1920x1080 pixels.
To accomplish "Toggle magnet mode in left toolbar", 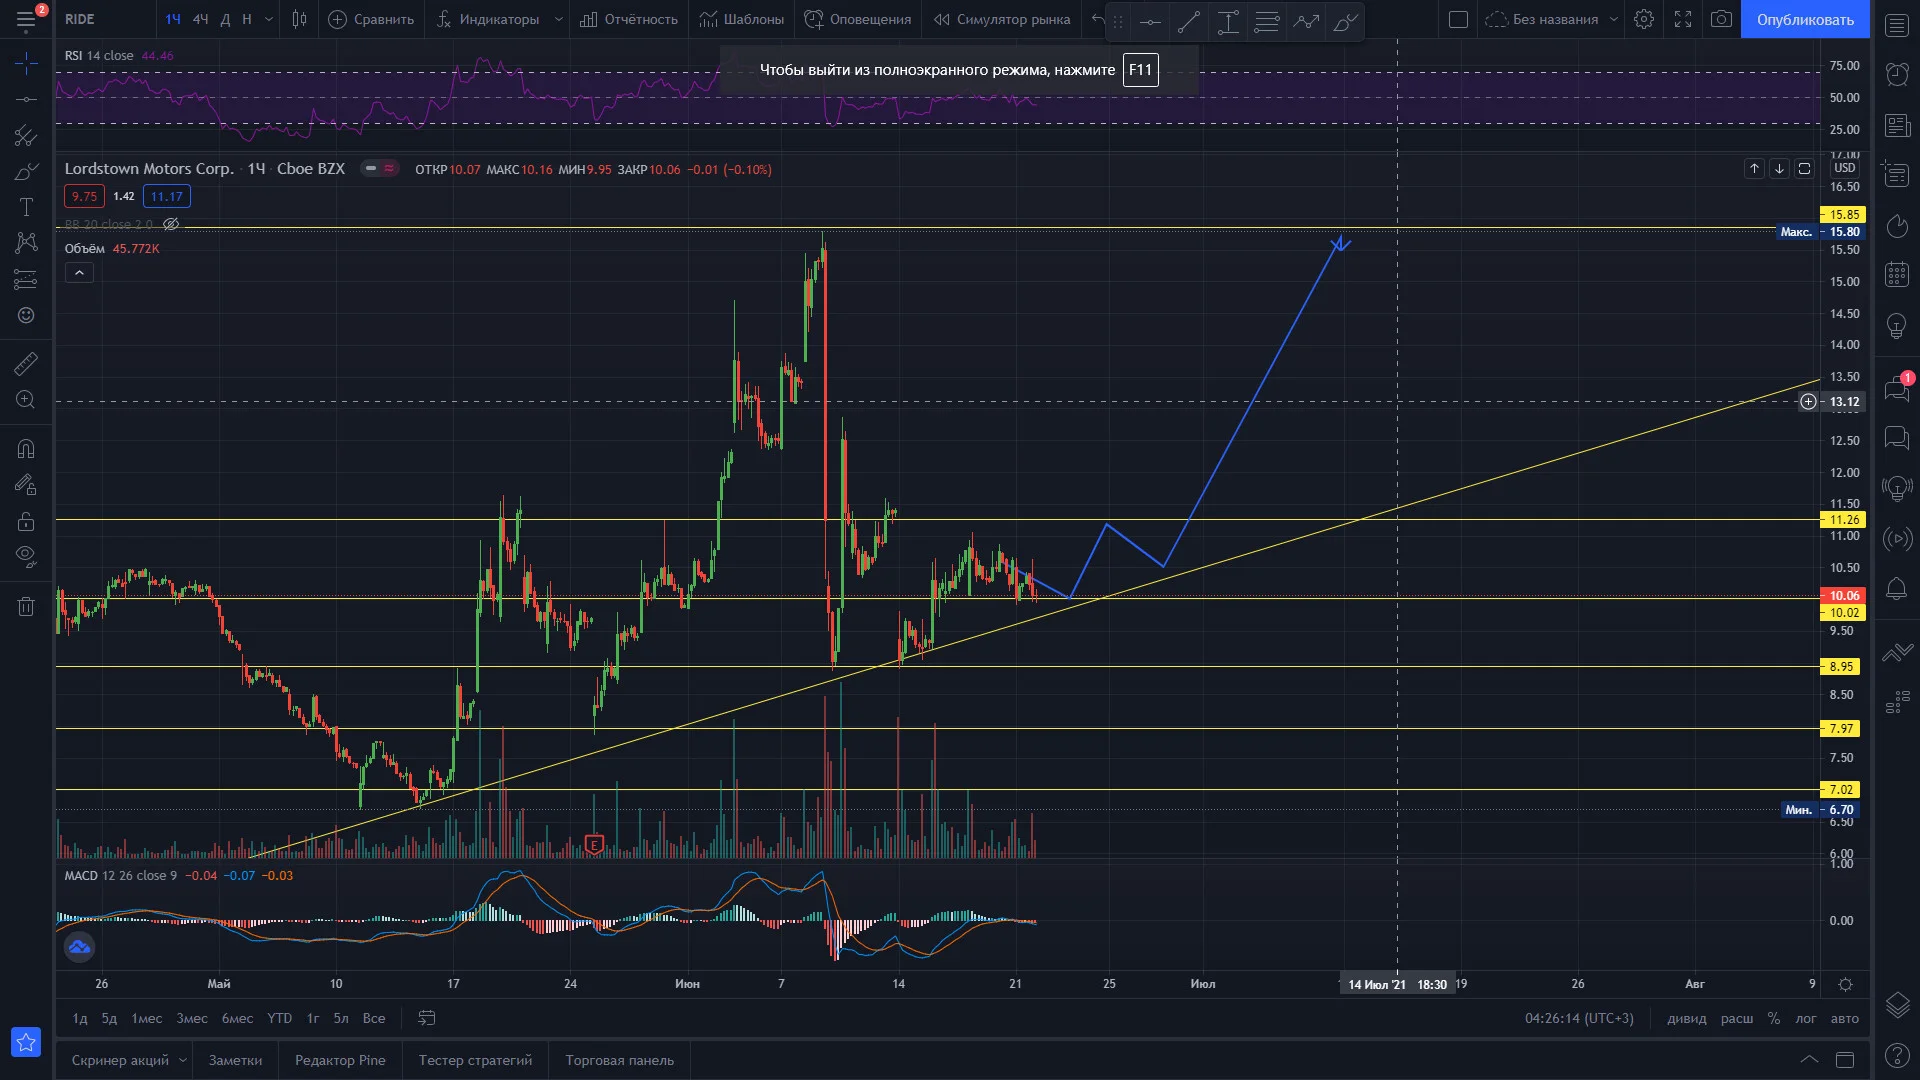I will tap(26, 449).
